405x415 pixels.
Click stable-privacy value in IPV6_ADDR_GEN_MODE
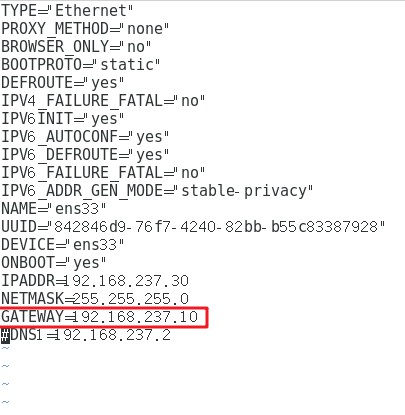tap(244, 191)
